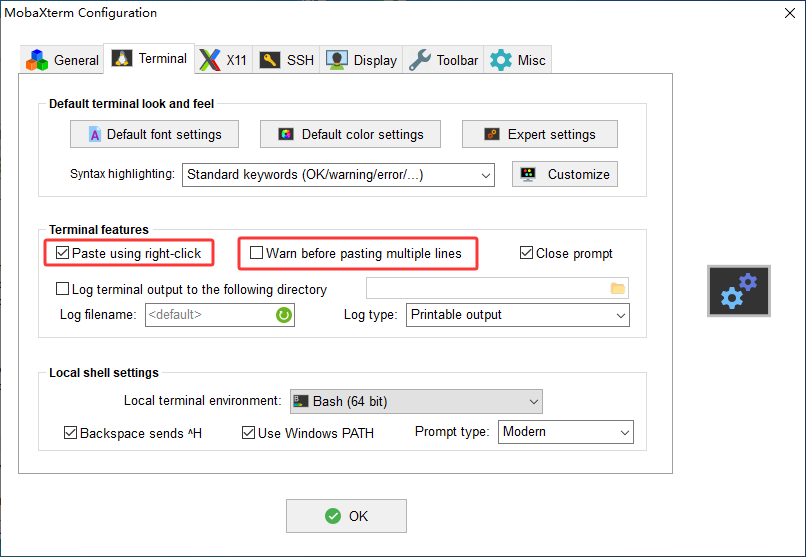Switch to the X11 tab
This screenshot has height=557, width=806.
pos(224,60)
